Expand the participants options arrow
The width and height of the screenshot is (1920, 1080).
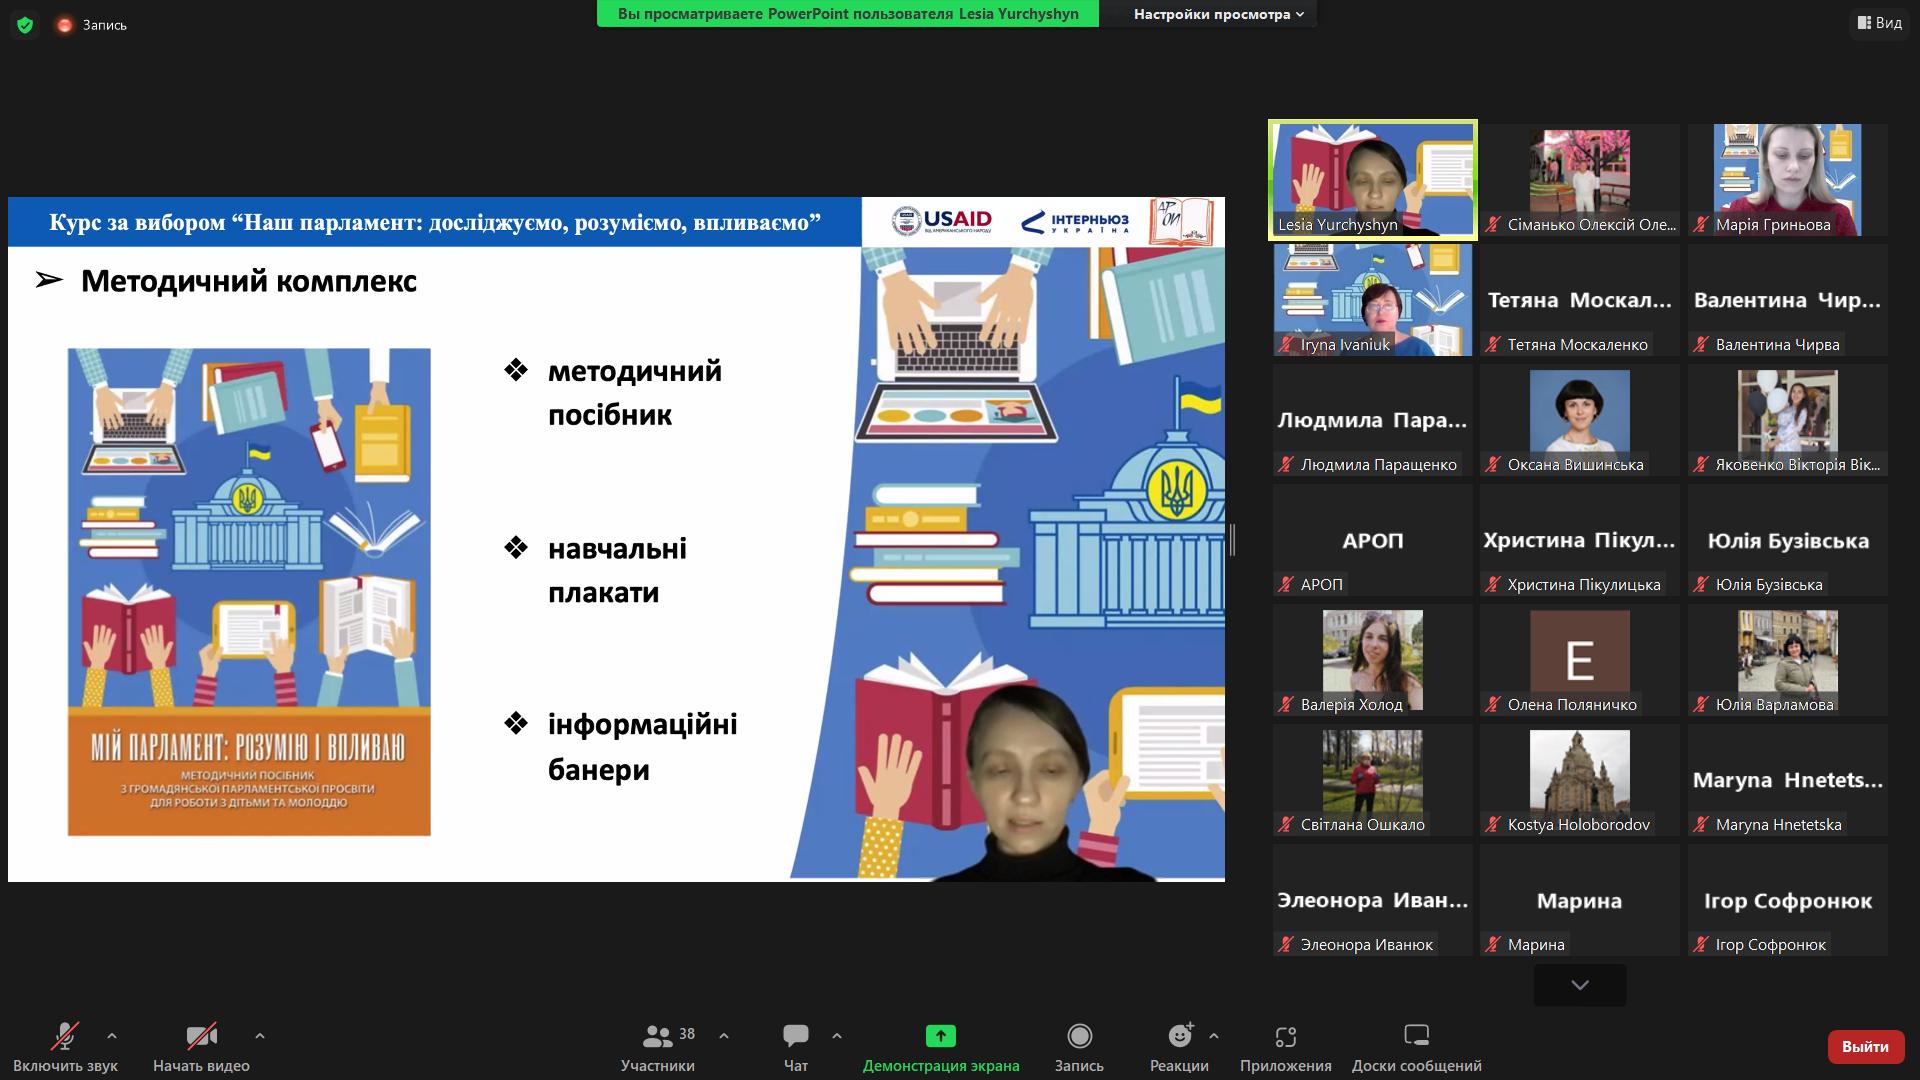(x=724, y=1036)
